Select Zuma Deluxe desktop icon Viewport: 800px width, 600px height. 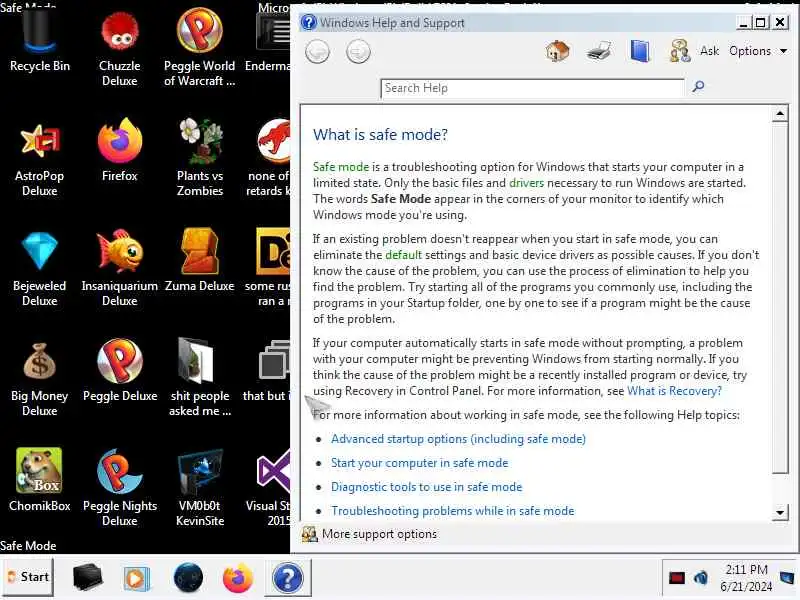coord(199,261)
